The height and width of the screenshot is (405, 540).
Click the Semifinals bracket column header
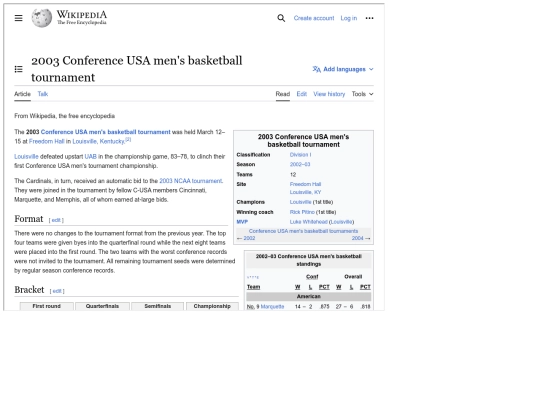[x=158, y=306]
